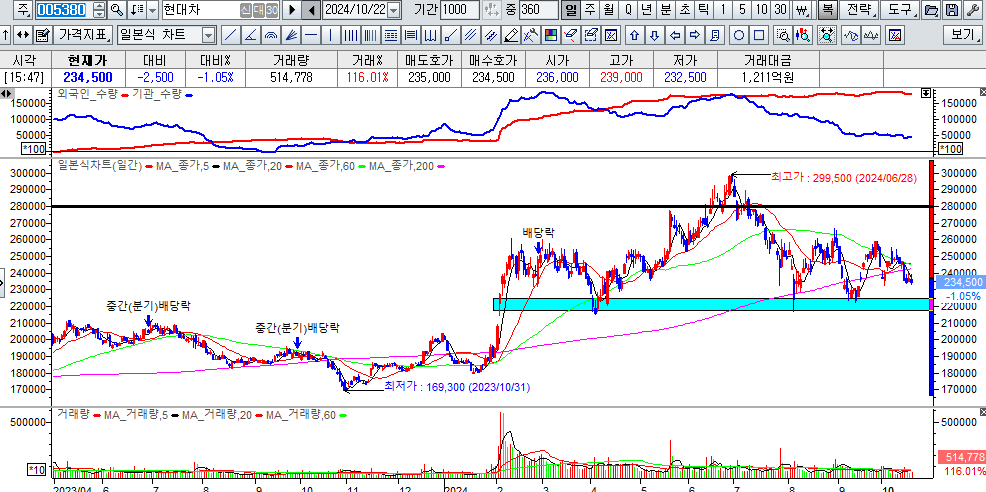
Task: Click the save chart floppy disk icon
Action: pyautogui.click(x=950, y=10)
